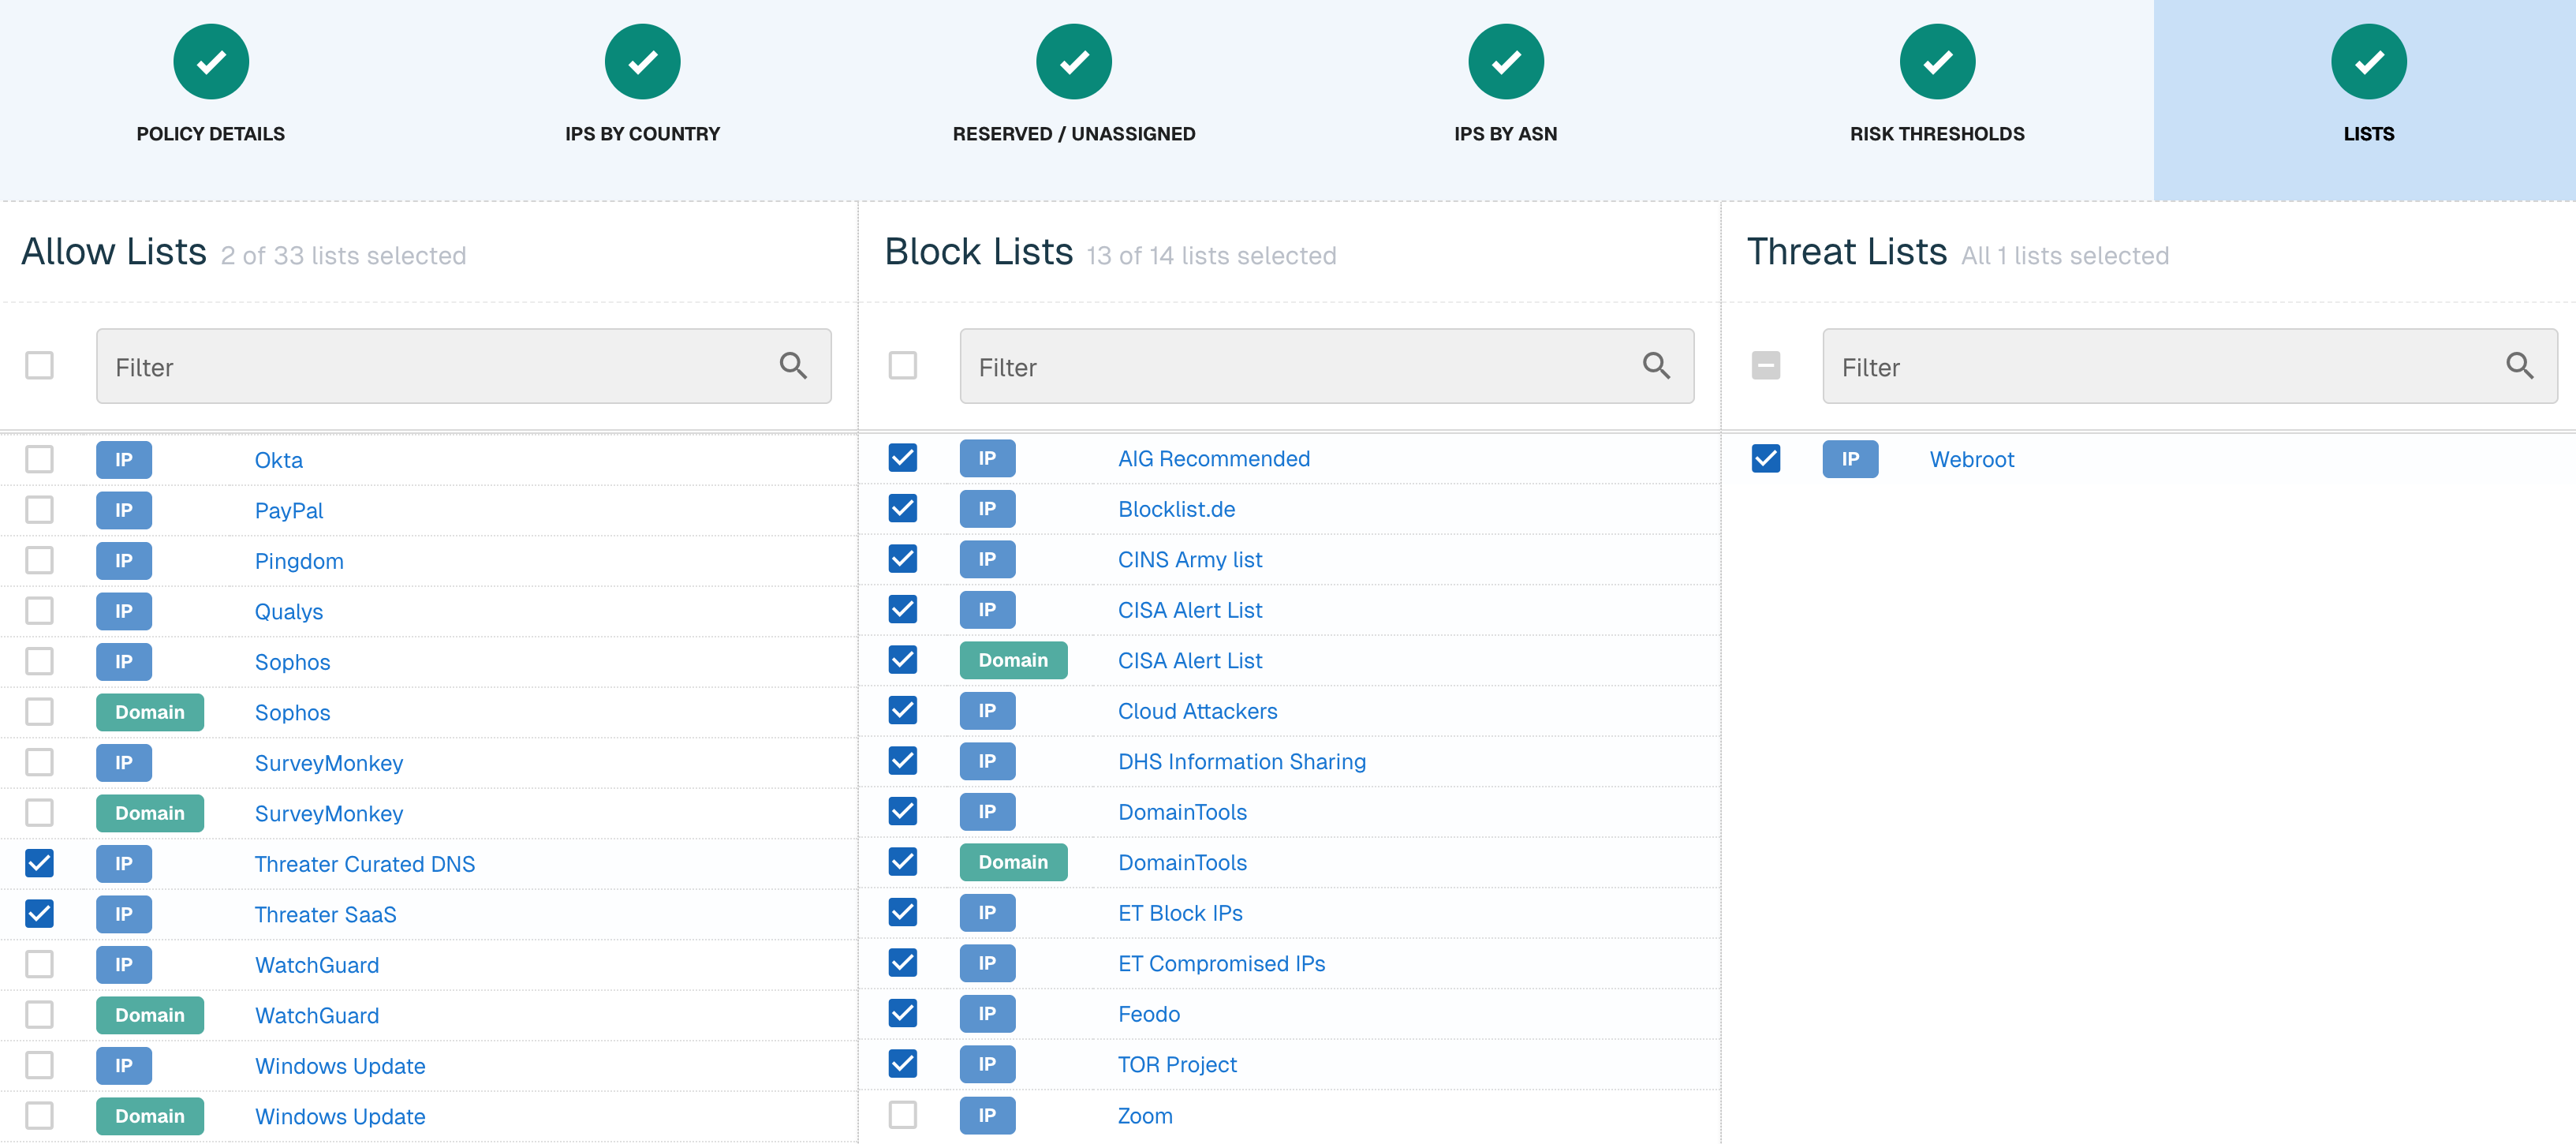Open the ET Block IPs link
The width and height of the screenshot is (2576, 1144).
pos(1180,913)
